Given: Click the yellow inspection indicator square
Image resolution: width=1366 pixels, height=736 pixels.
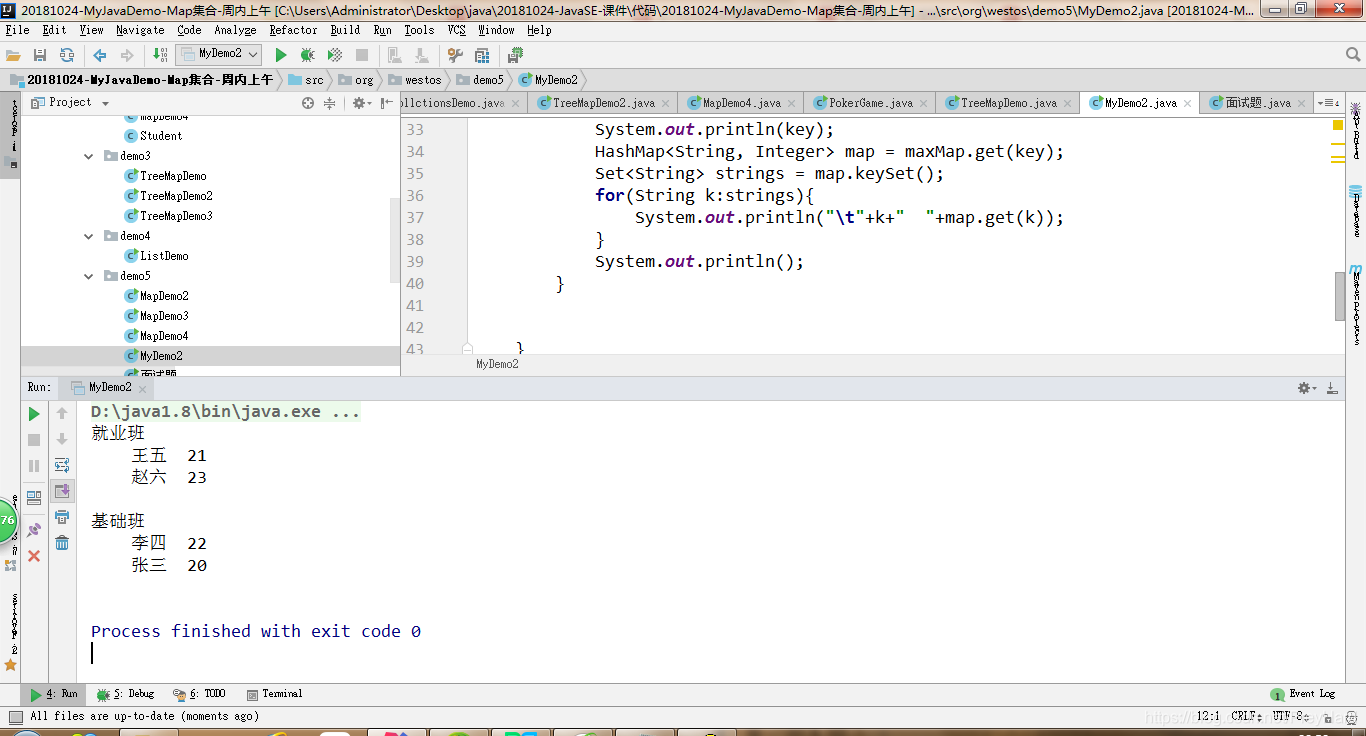Looking at the screenshot, I should pos(1337,125).
